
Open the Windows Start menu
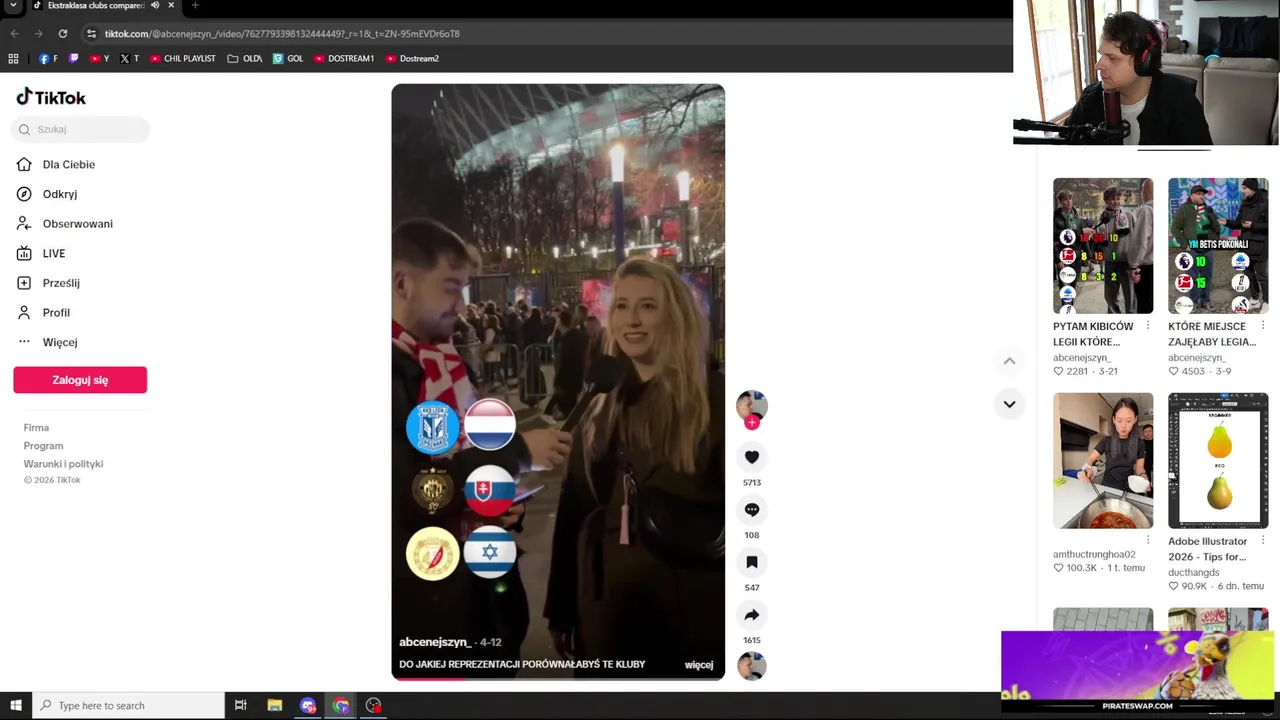pyautogui.click(x=15, y=706)
